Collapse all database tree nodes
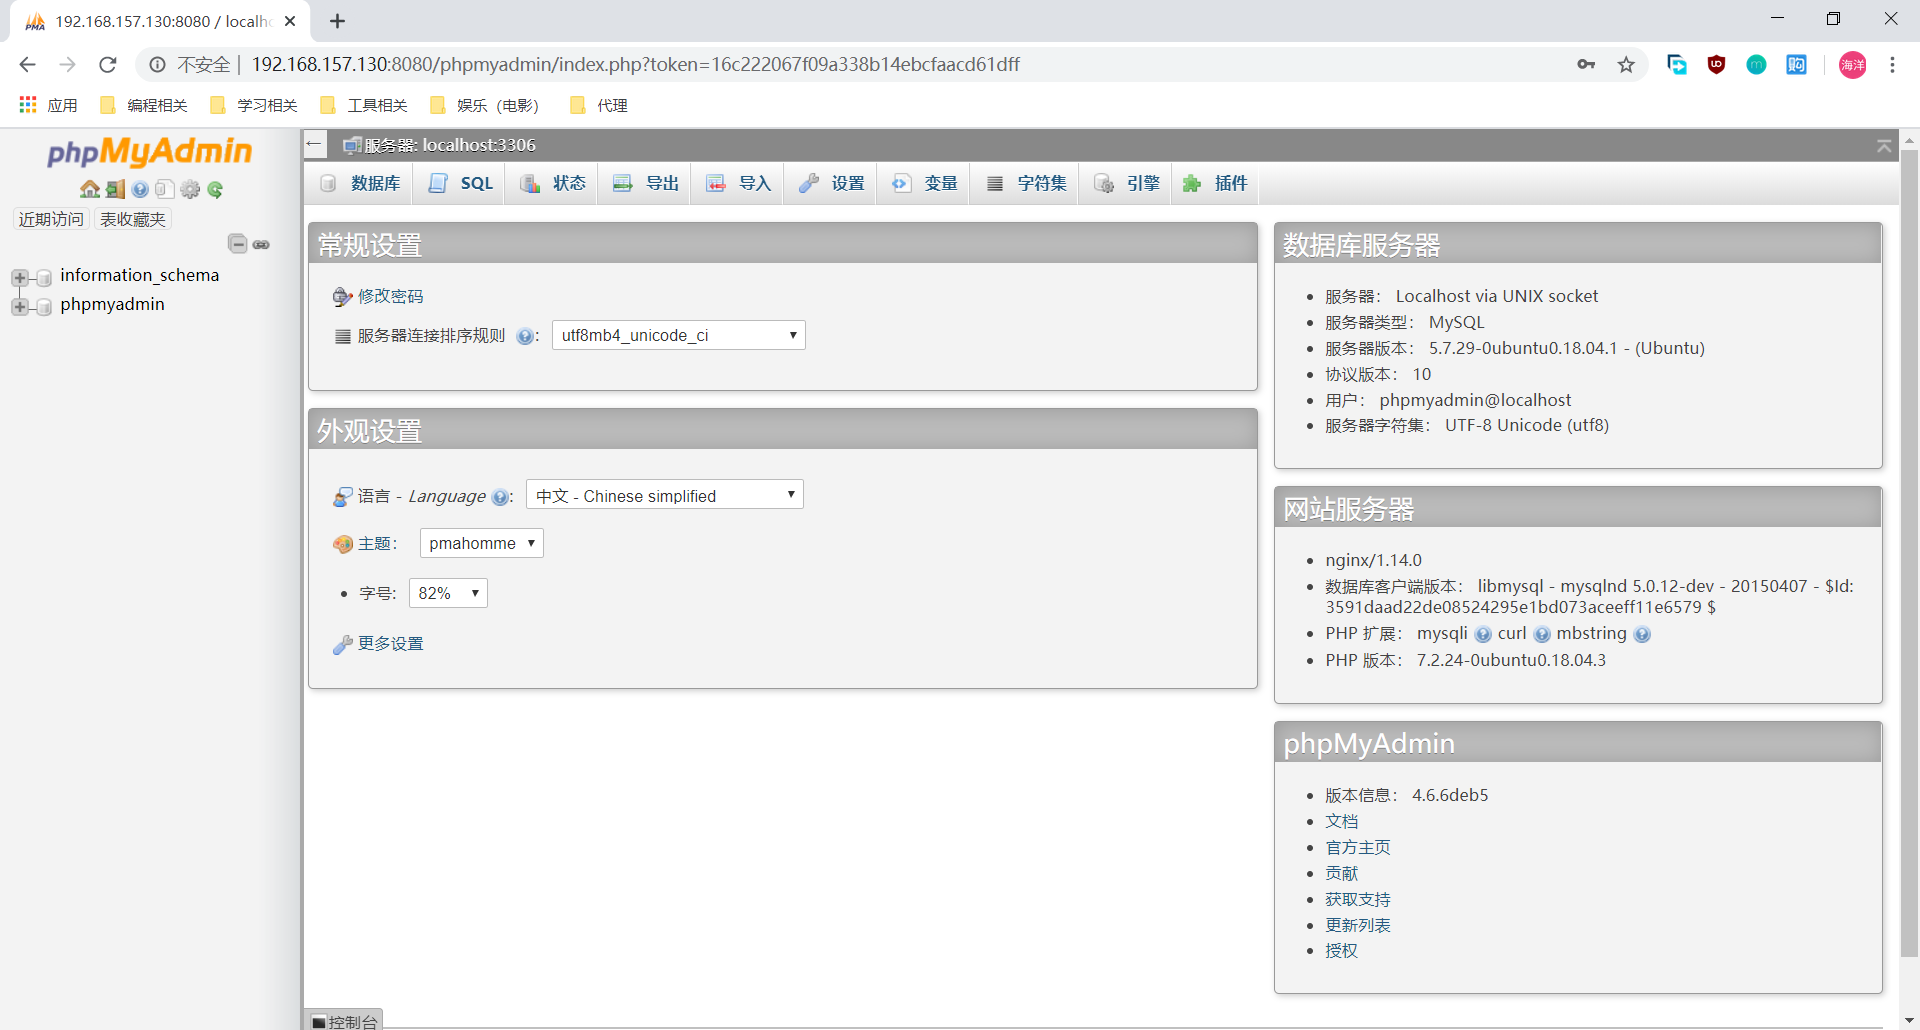This screenshot has width=1920, height=1030. coord(238,244)
